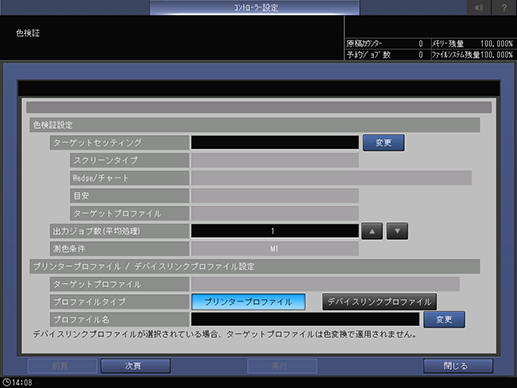Click the 出力ジョブ数 value field showing 1

275,231
